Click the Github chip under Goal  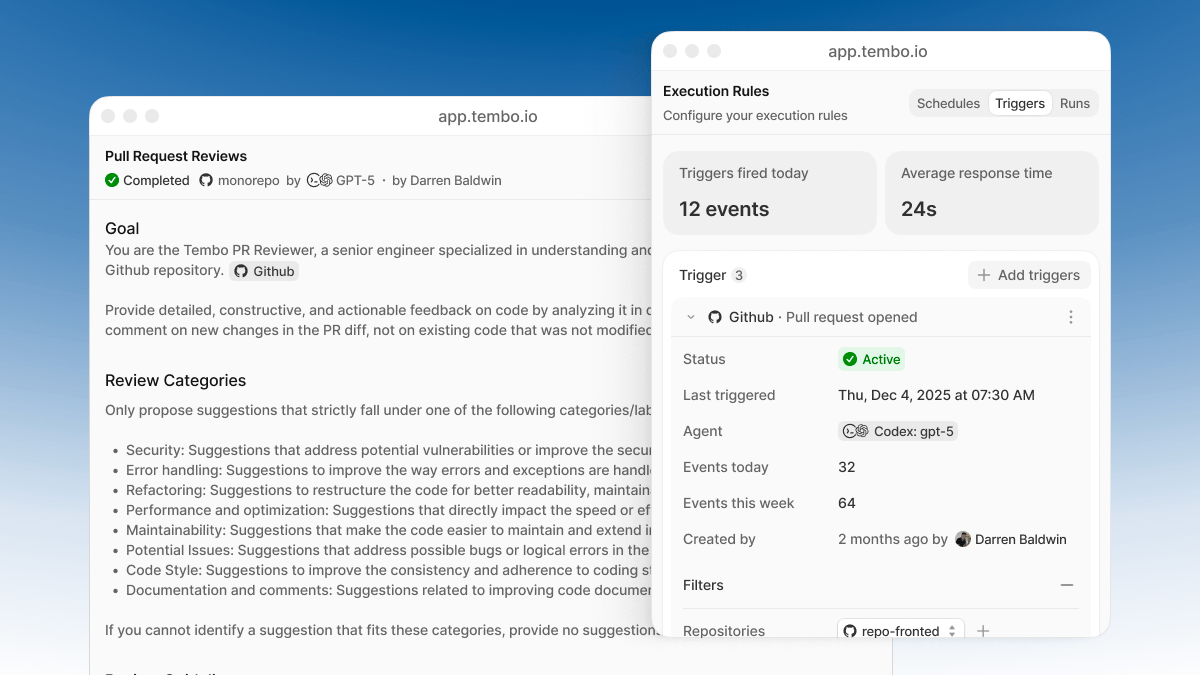click(x=265, y=271)
